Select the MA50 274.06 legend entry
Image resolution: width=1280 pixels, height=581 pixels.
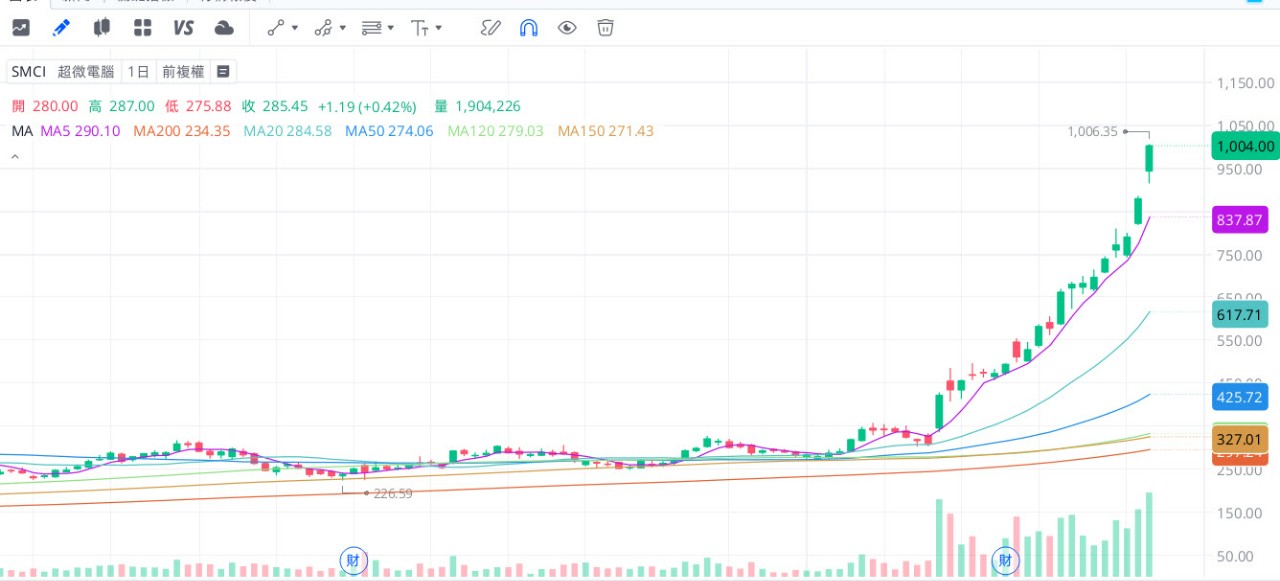click(x=389, y=131)
